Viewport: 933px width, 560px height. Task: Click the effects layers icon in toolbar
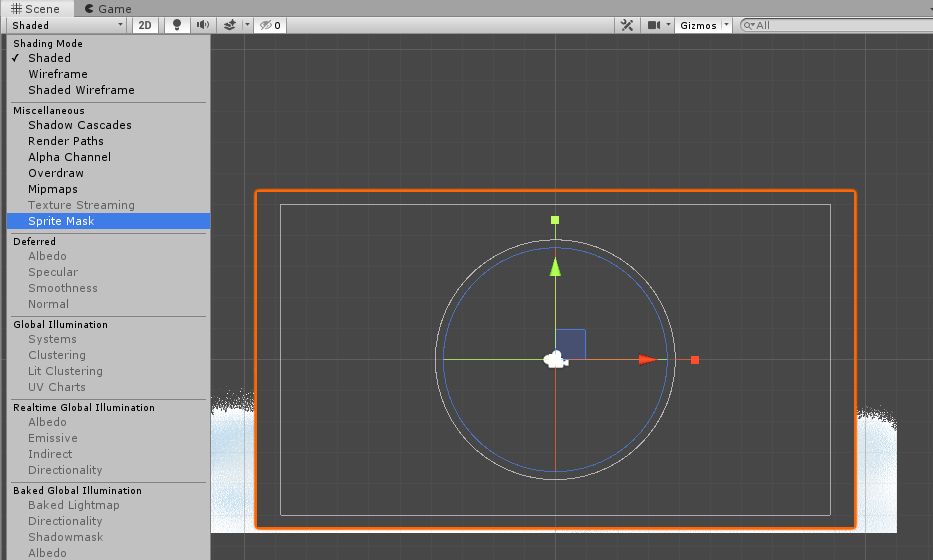click(229, 25)
